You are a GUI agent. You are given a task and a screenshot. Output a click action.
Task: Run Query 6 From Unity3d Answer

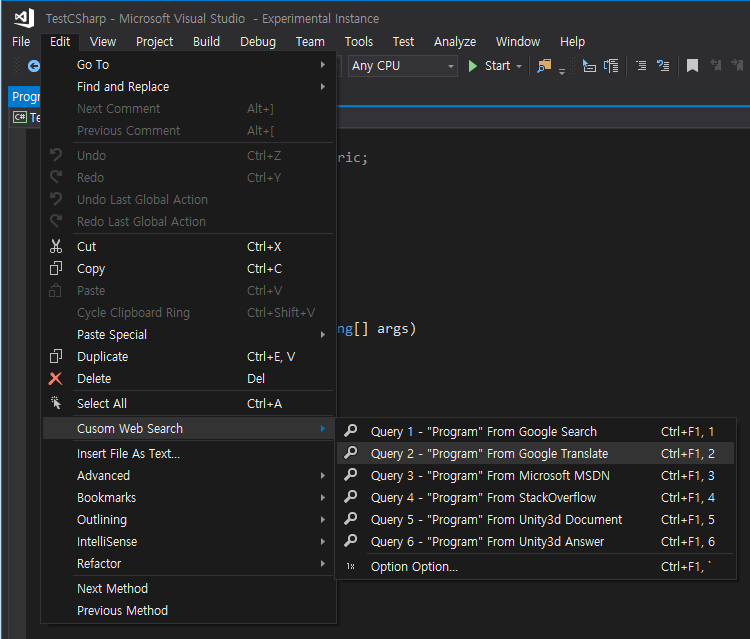[535, 541]
